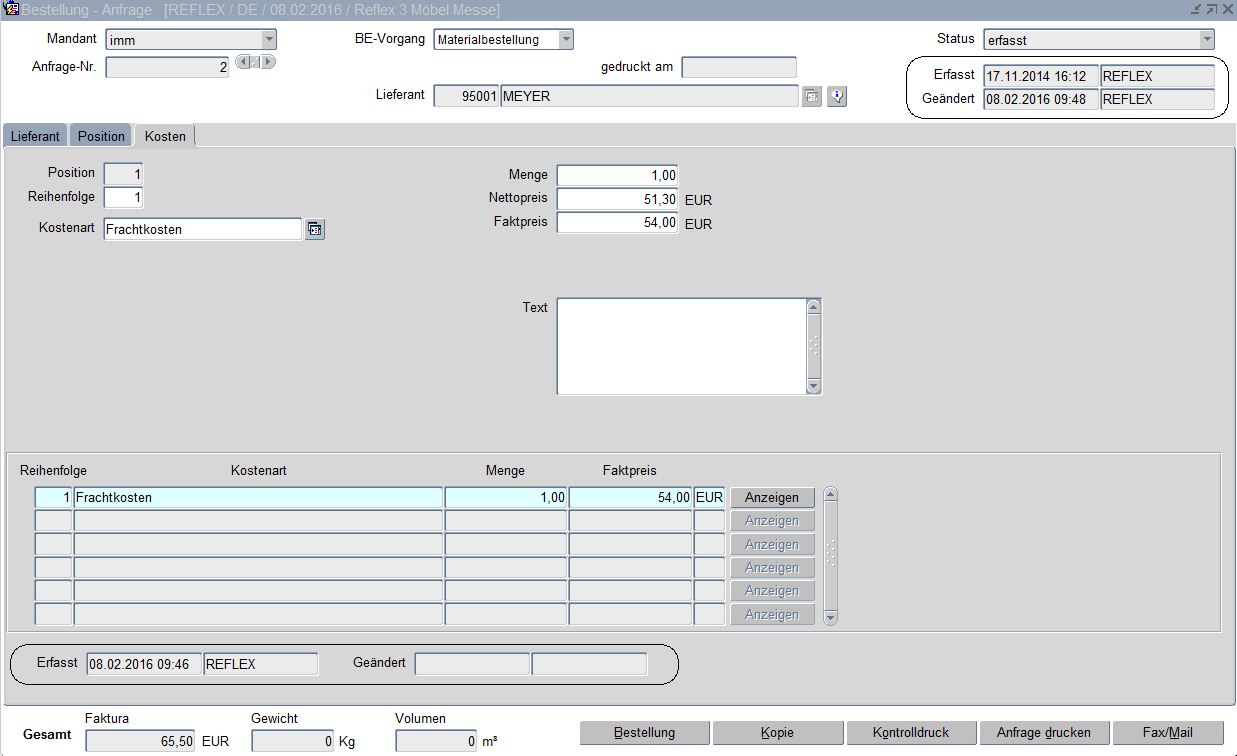Click the Anfrage drucken button
This screenshot has width=1237, height=756.
[x=1044, y=733]
